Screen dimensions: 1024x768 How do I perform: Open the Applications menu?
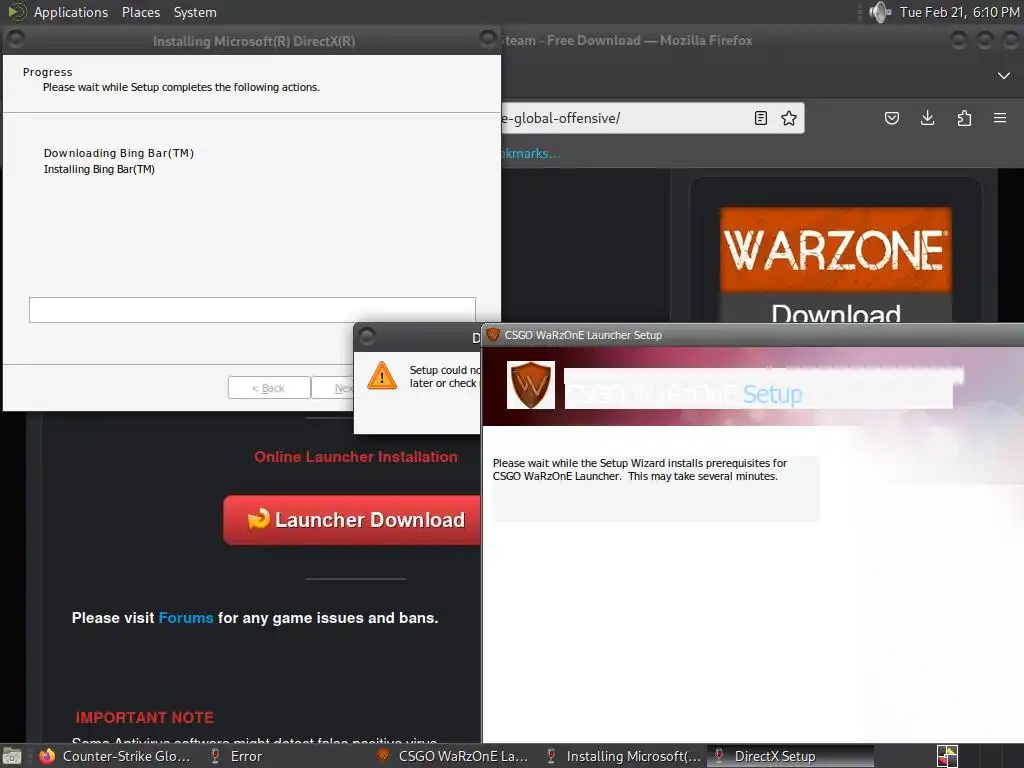point(71,12)
